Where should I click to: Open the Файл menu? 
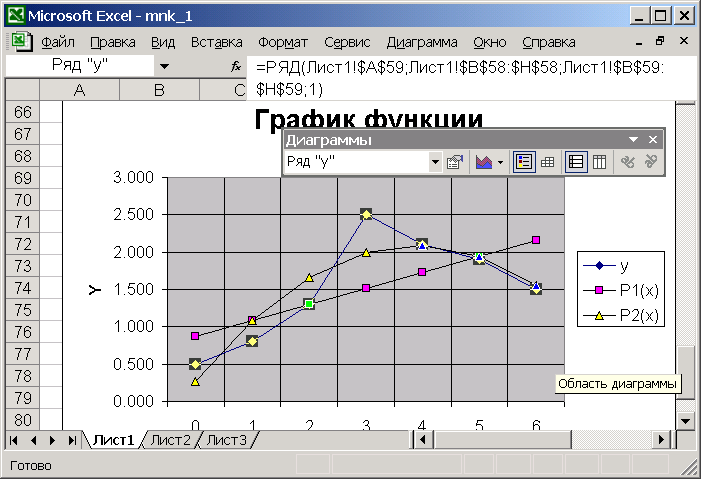tap(58, 42)
